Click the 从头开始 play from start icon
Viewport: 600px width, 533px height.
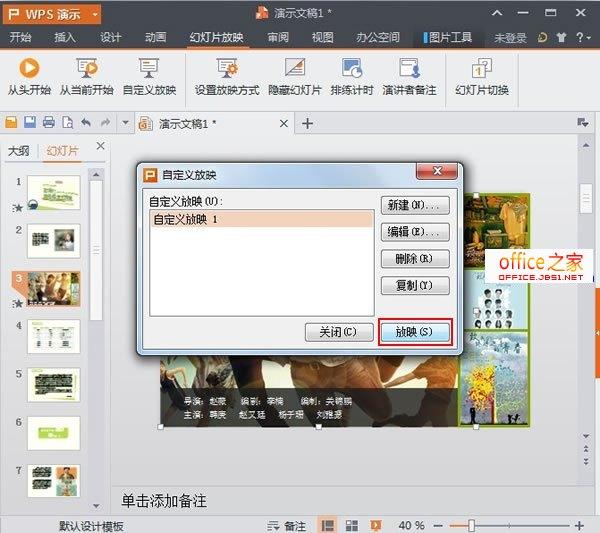[29, 69]
